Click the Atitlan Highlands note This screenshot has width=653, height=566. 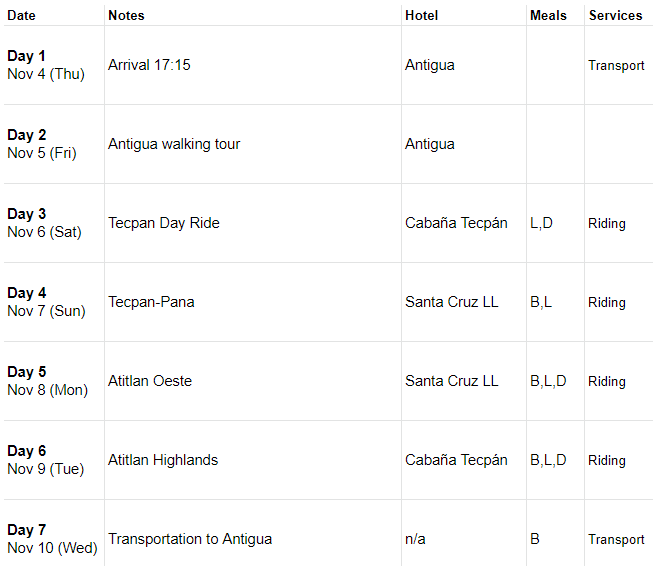pyautogui.click(x=163, y=460)
